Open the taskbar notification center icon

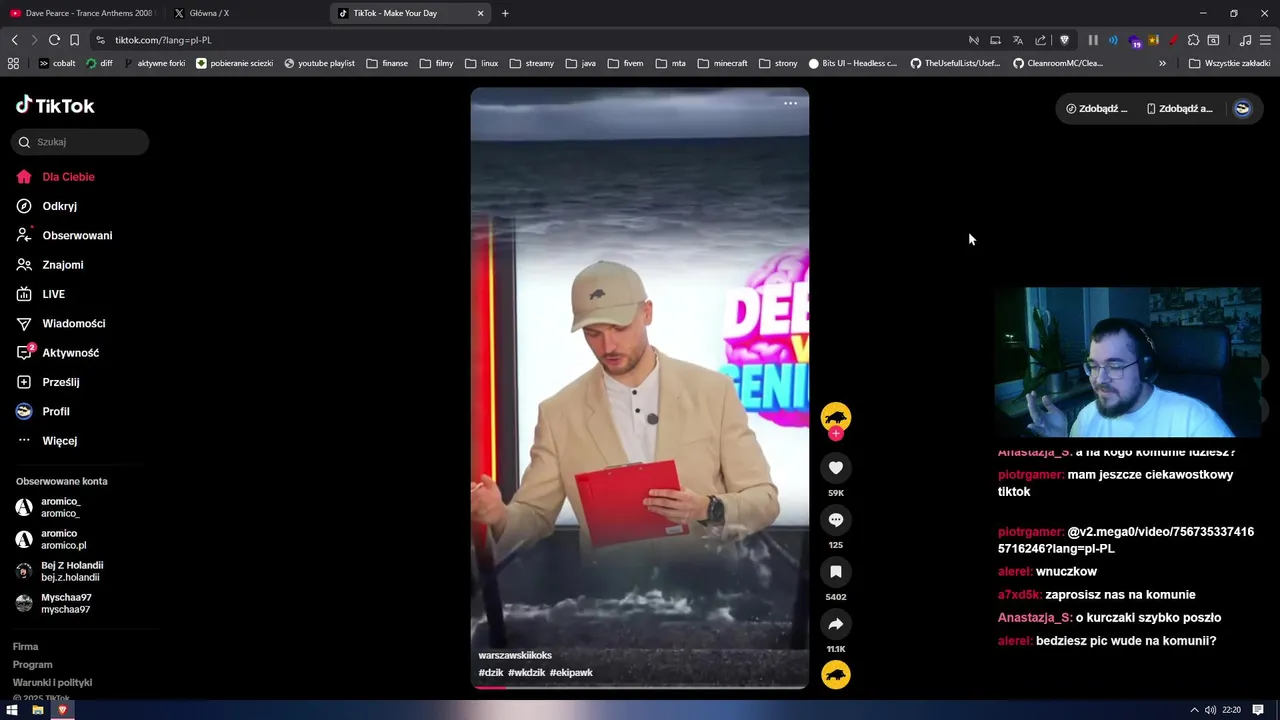tap(1258, 710)
